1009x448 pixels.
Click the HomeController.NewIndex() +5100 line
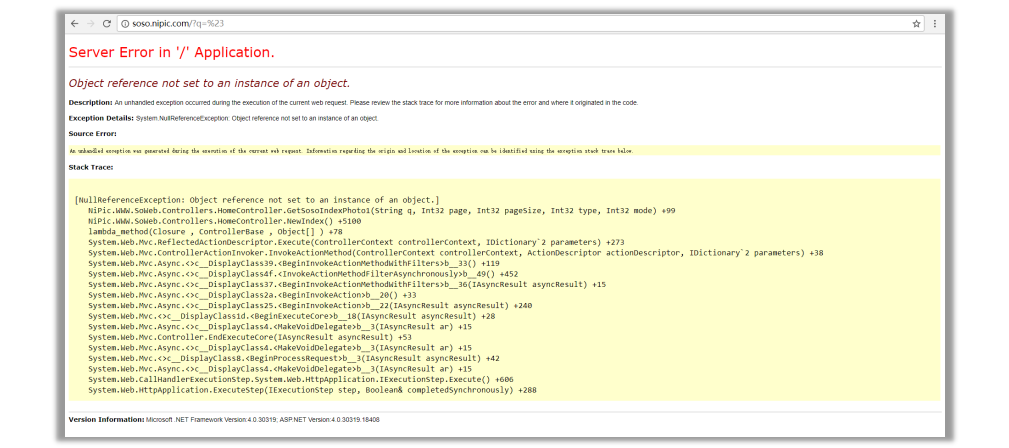[225, 221]
